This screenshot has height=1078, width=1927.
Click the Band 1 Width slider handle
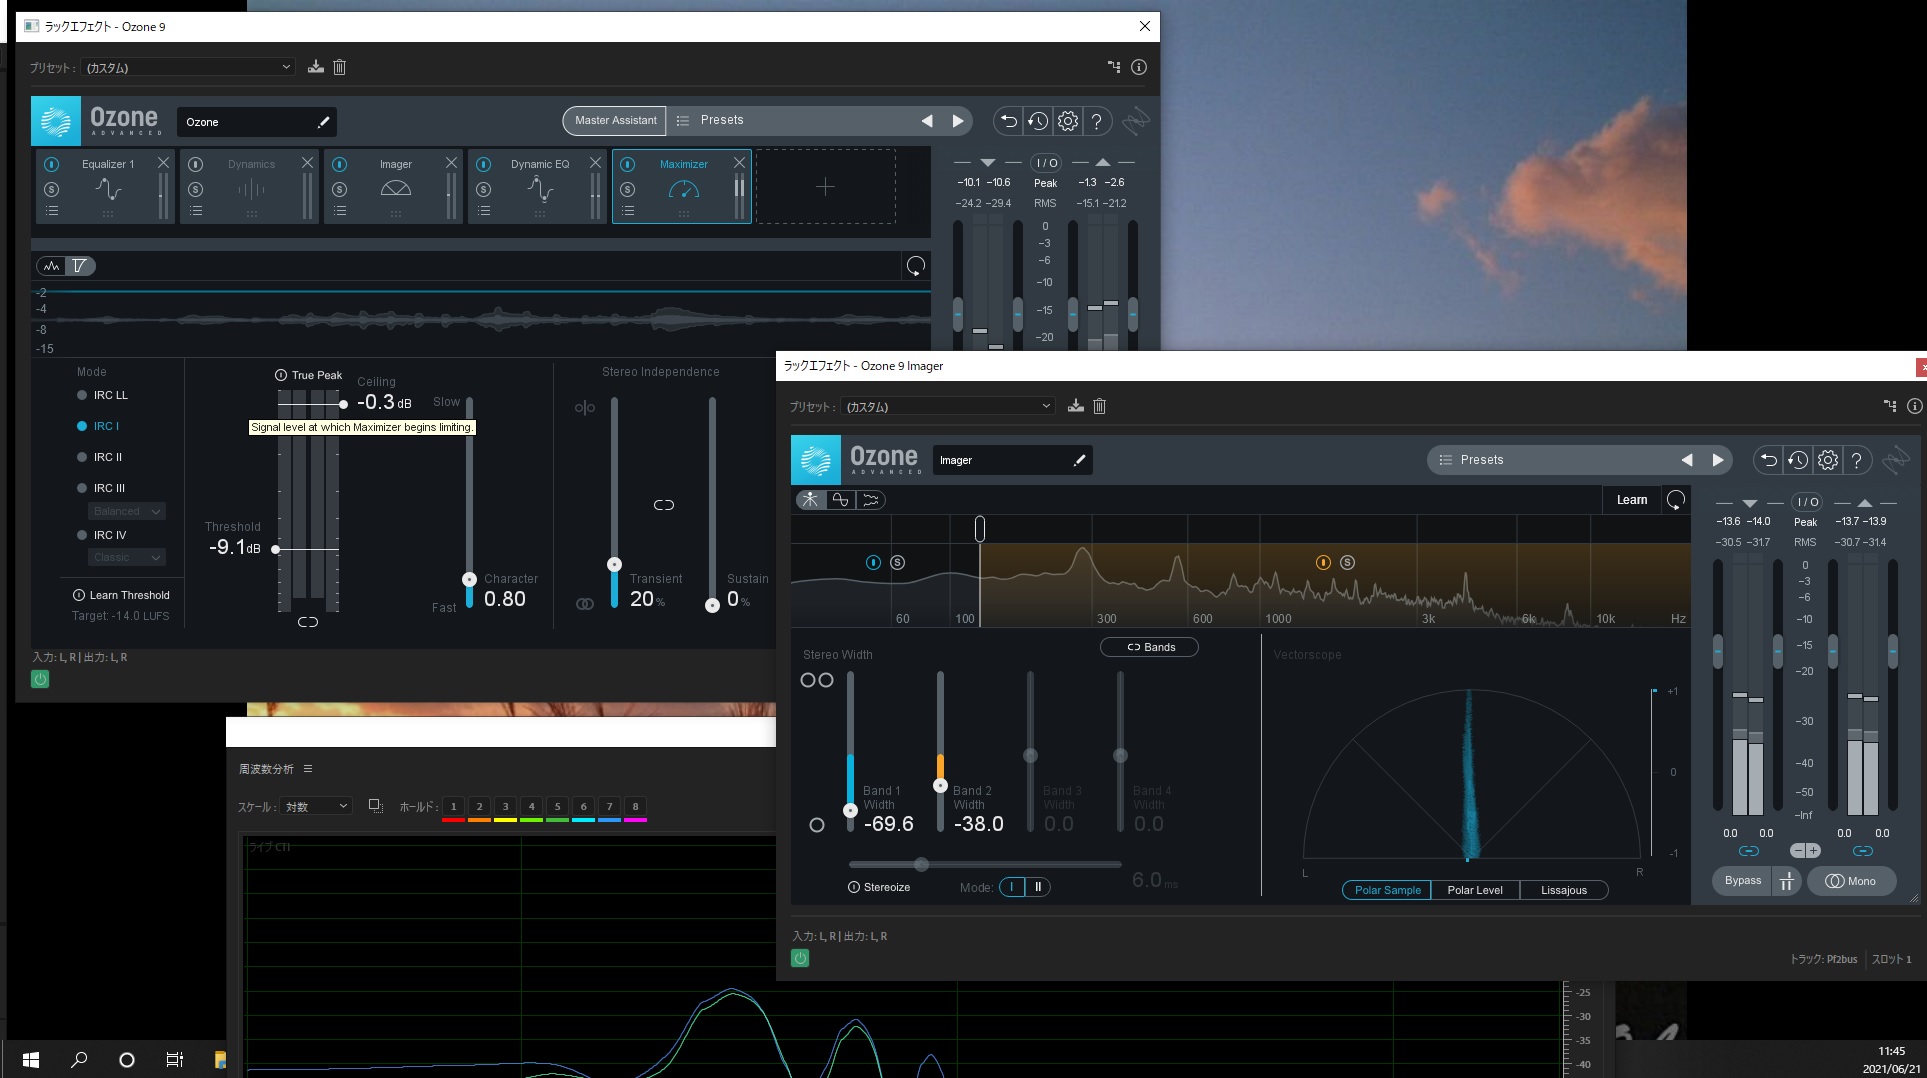tap(850, 811)
